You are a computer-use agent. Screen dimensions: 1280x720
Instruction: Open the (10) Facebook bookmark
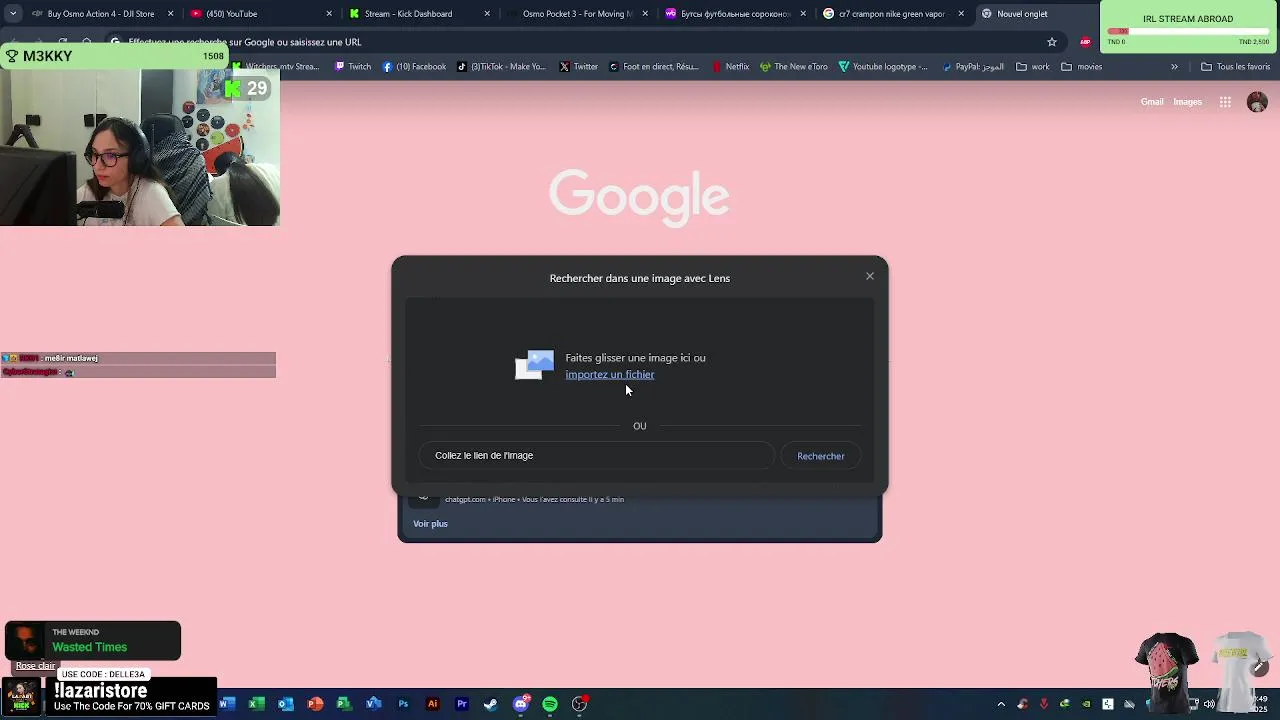(414, 67)
